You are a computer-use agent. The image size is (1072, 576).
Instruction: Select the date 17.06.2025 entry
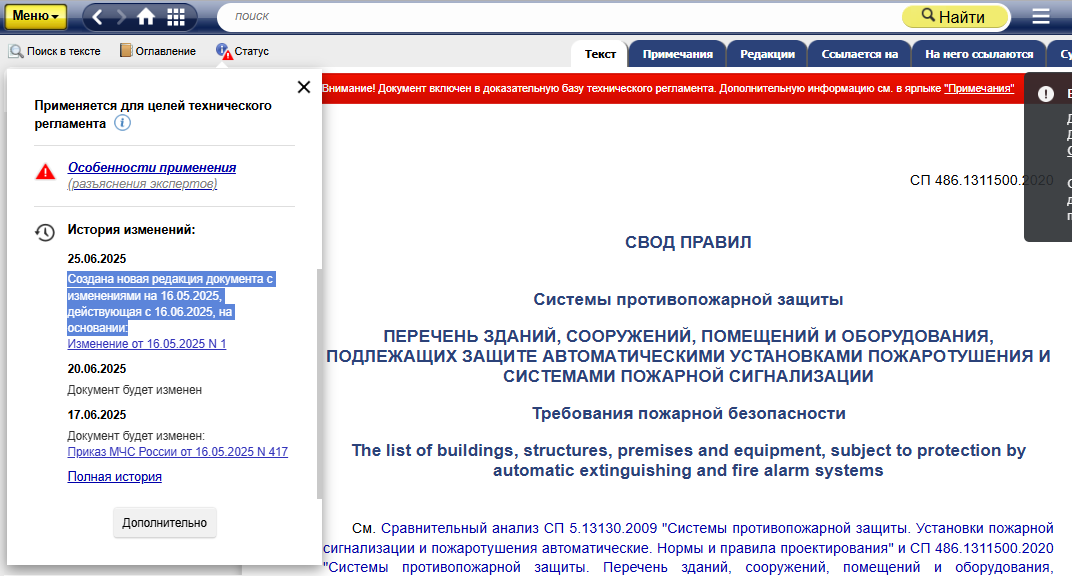point(97,415)
